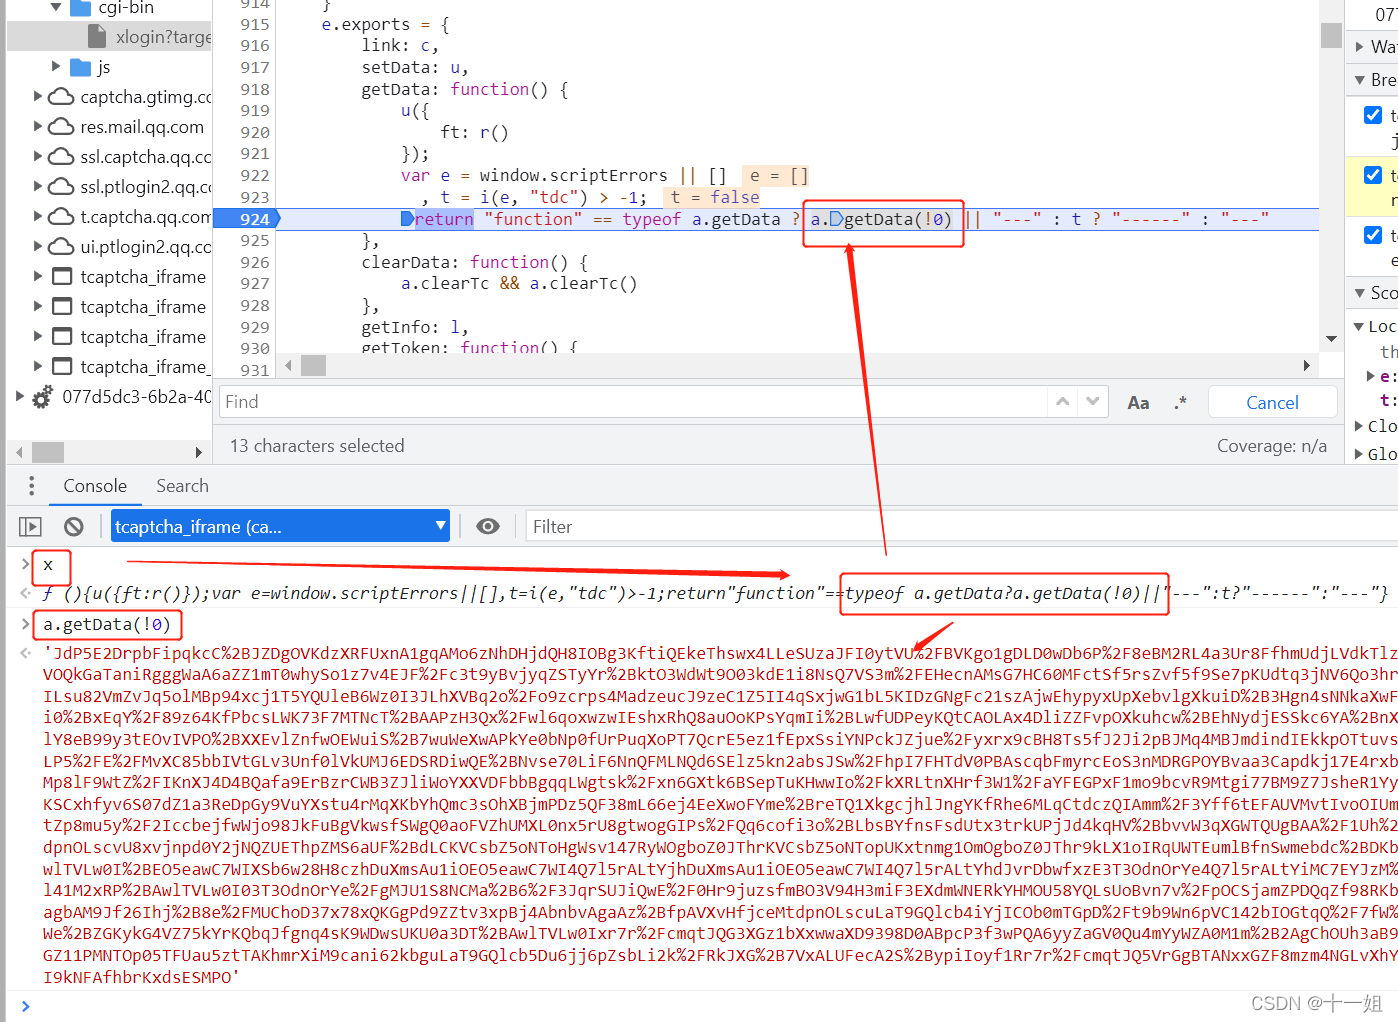Expand the js folder
The width and height of the screenshot is (1398, 1022).
56,67
